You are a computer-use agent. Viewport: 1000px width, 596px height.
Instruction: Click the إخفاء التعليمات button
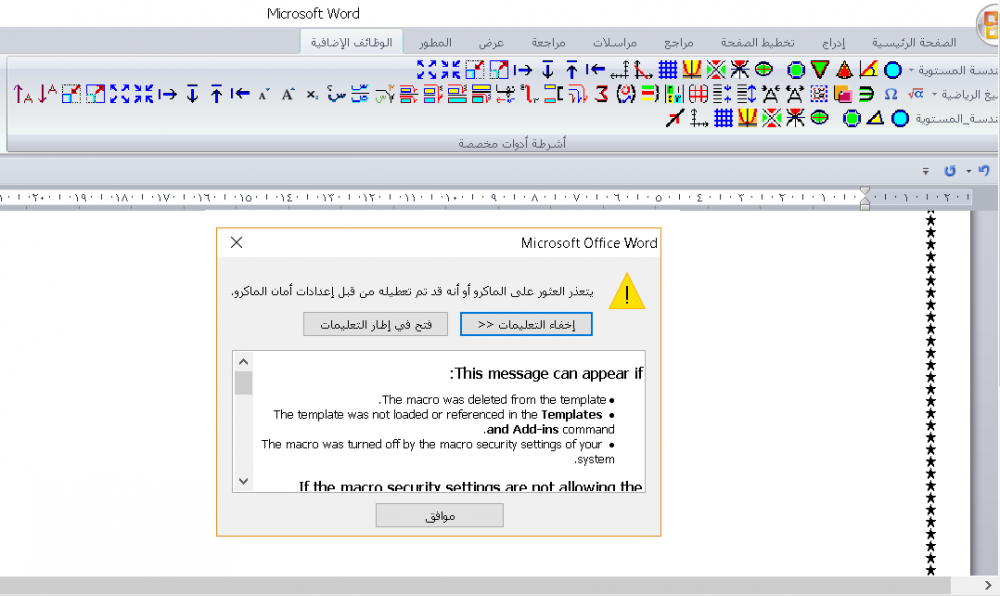coord(526,324)
